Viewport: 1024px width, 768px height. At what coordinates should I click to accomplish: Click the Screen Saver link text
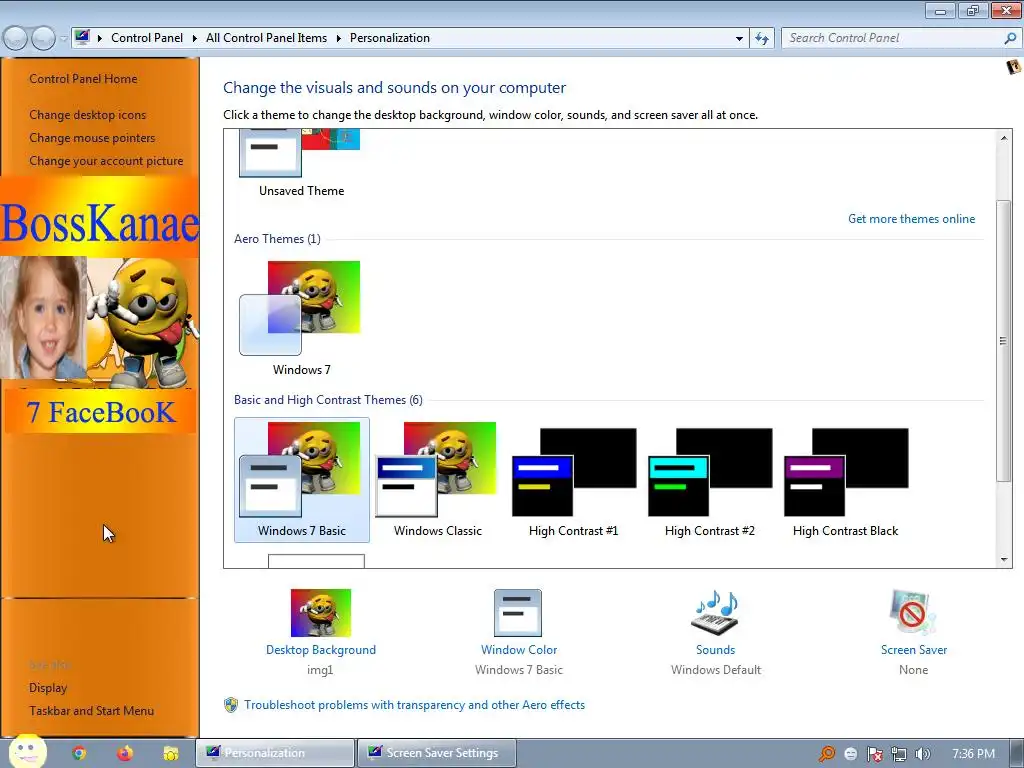[x=914, y=650]
